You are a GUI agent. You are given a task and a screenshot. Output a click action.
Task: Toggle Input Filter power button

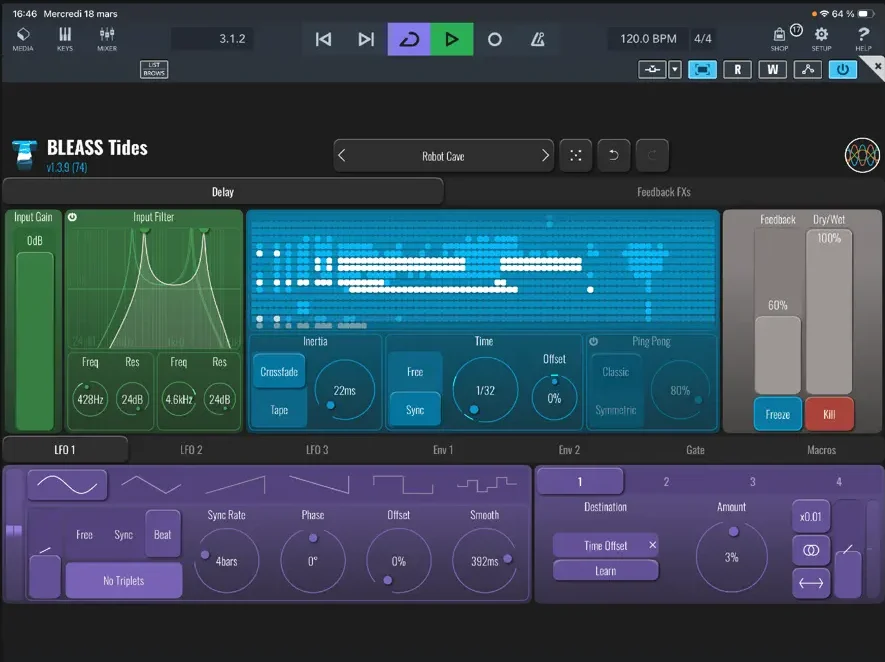click(x=72, y=217)
